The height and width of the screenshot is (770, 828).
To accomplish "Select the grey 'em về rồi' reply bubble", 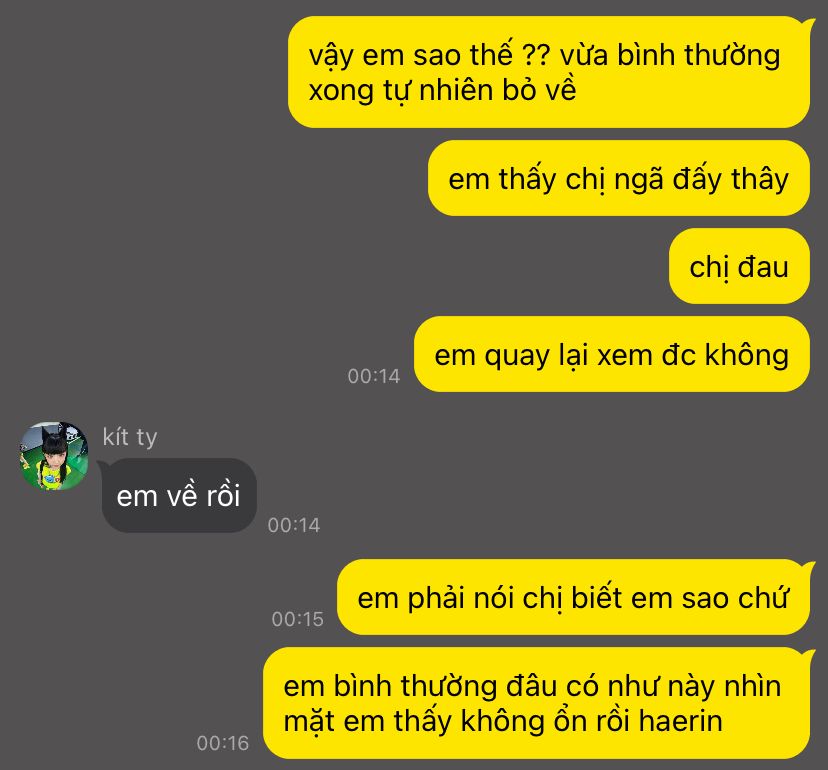I will [179, 495].
